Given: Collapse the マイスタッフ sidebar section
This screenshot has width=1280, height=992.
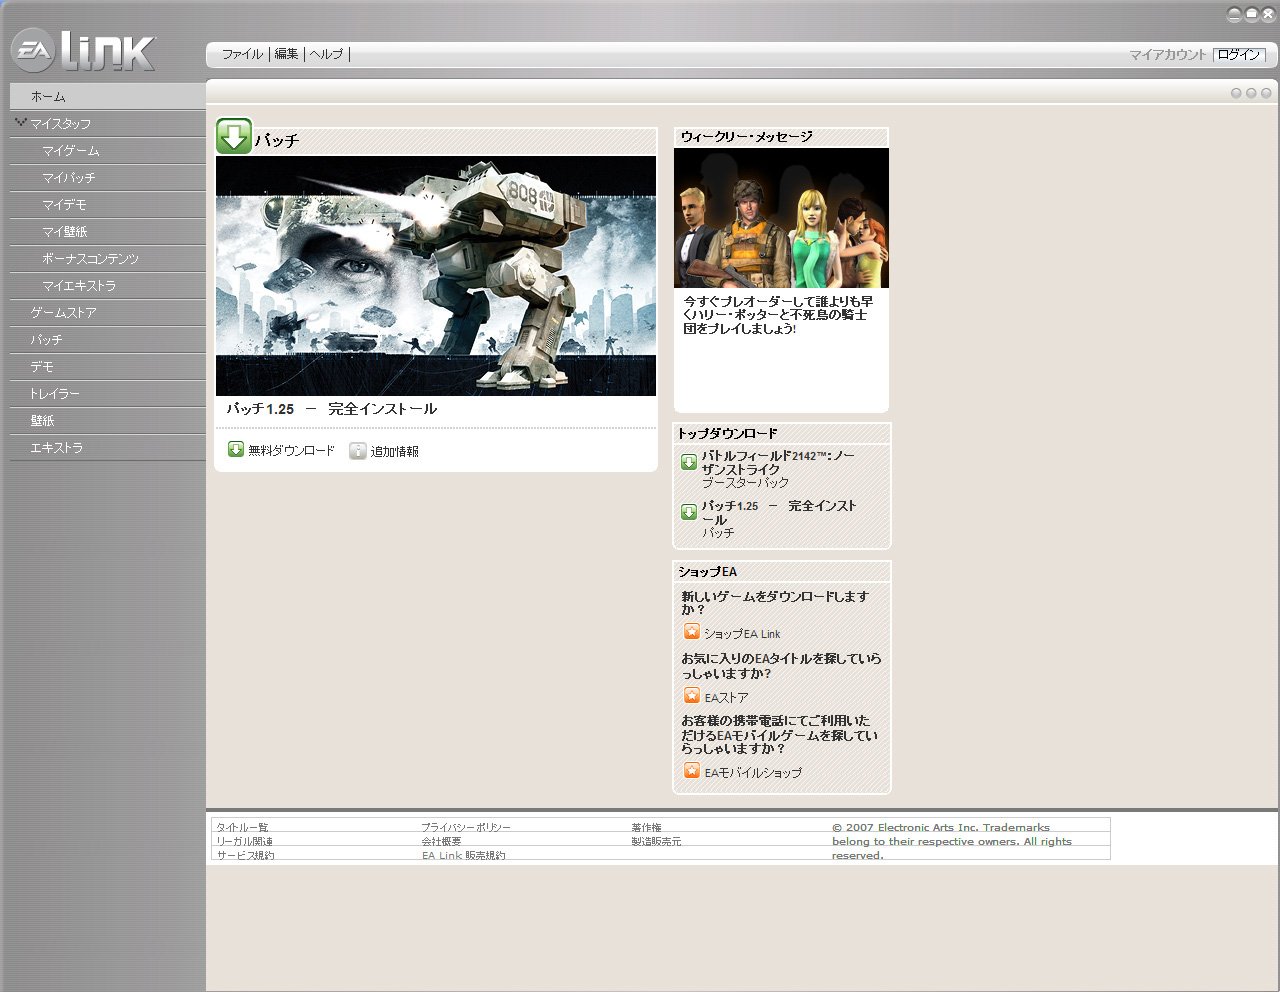Looking at the screenshot, I should [20, 123].
